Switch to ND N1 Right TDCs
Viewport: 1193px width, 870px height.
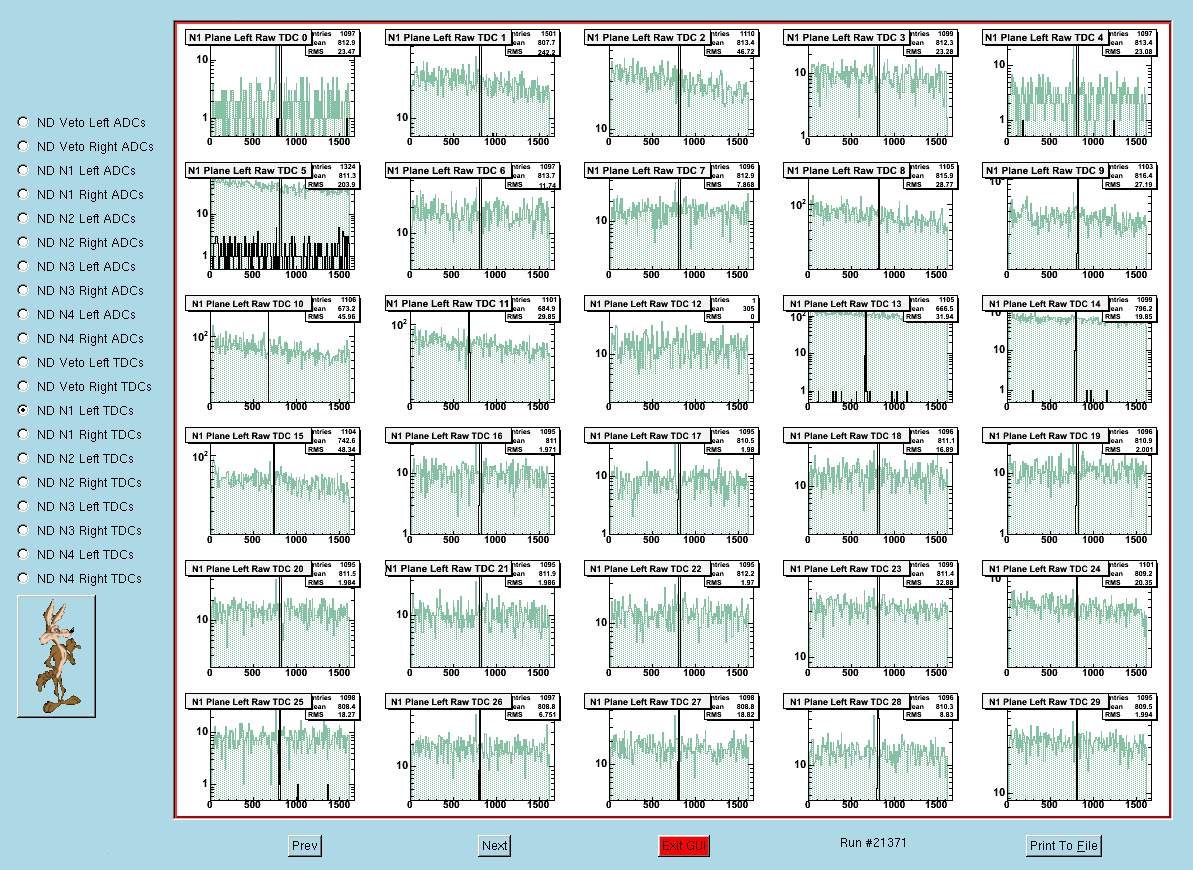point(24,434)
